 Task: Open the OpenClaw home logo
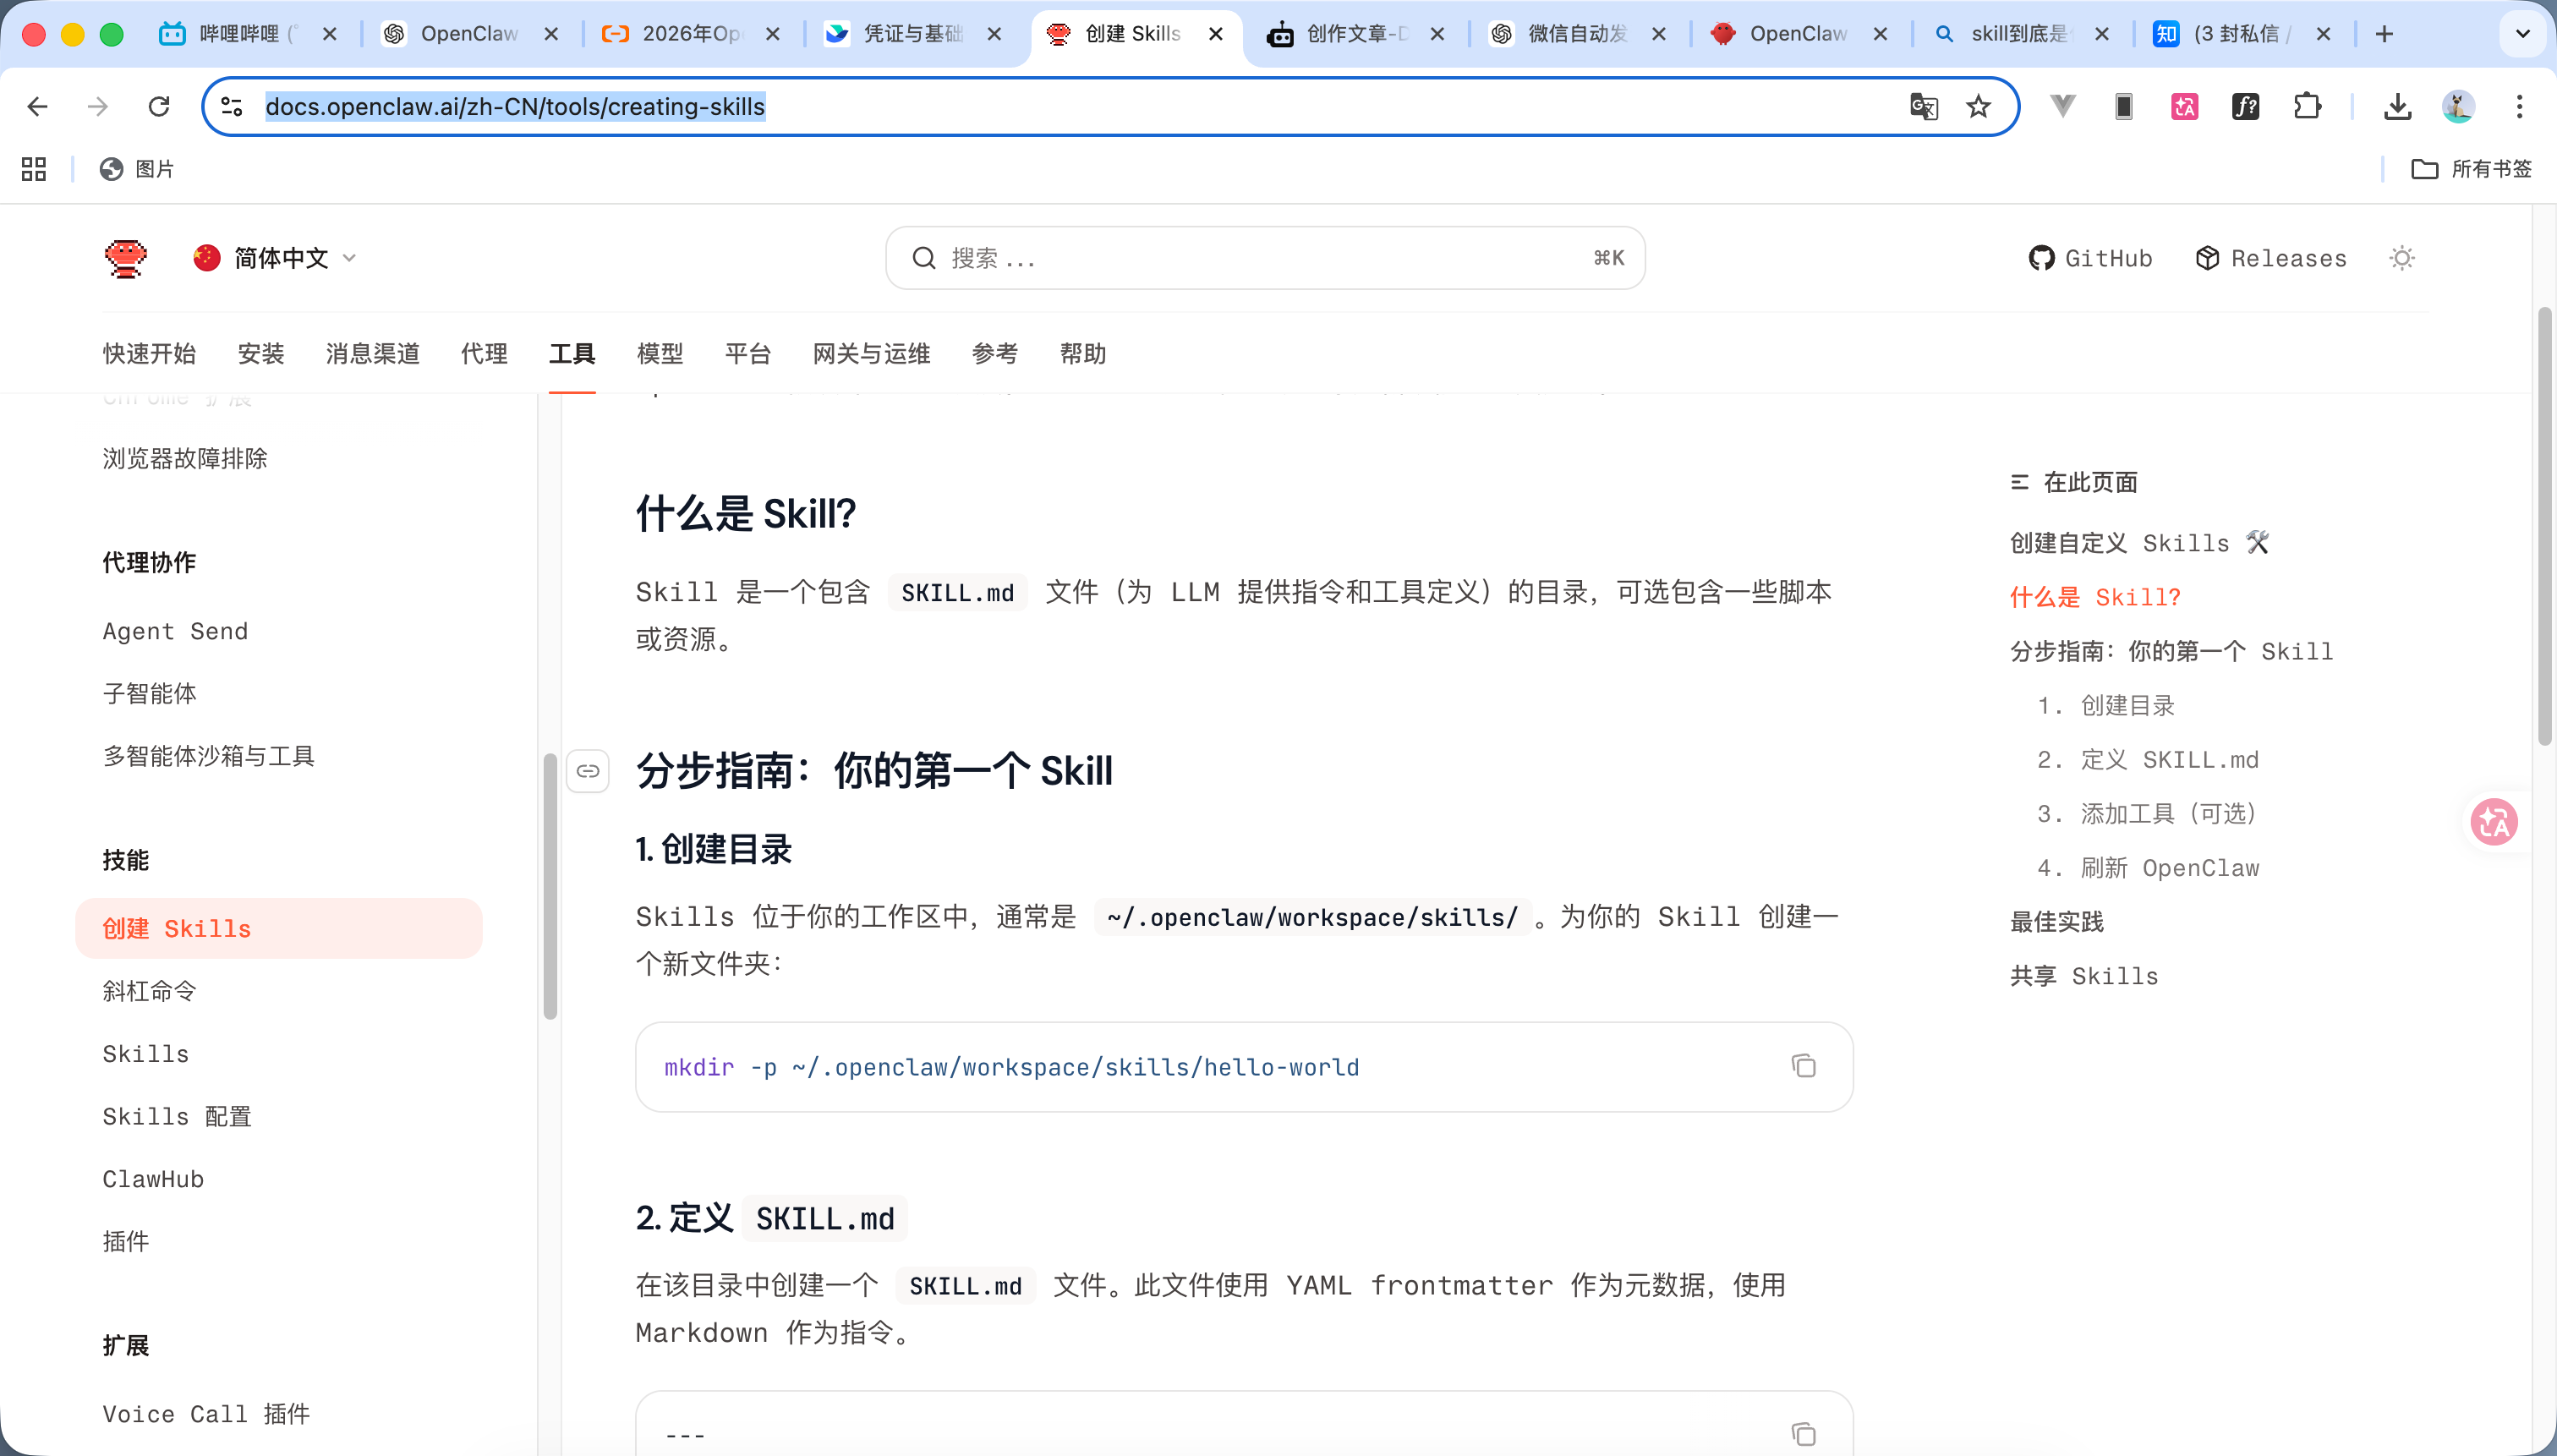pyautogui.click(x=125, y=258)
